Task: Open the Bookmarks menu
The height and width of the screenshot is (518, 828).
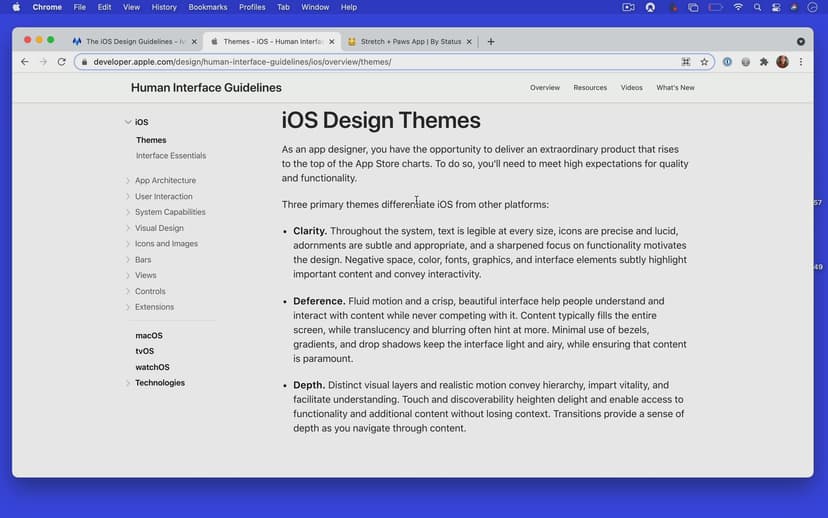Action: (208, 7)
